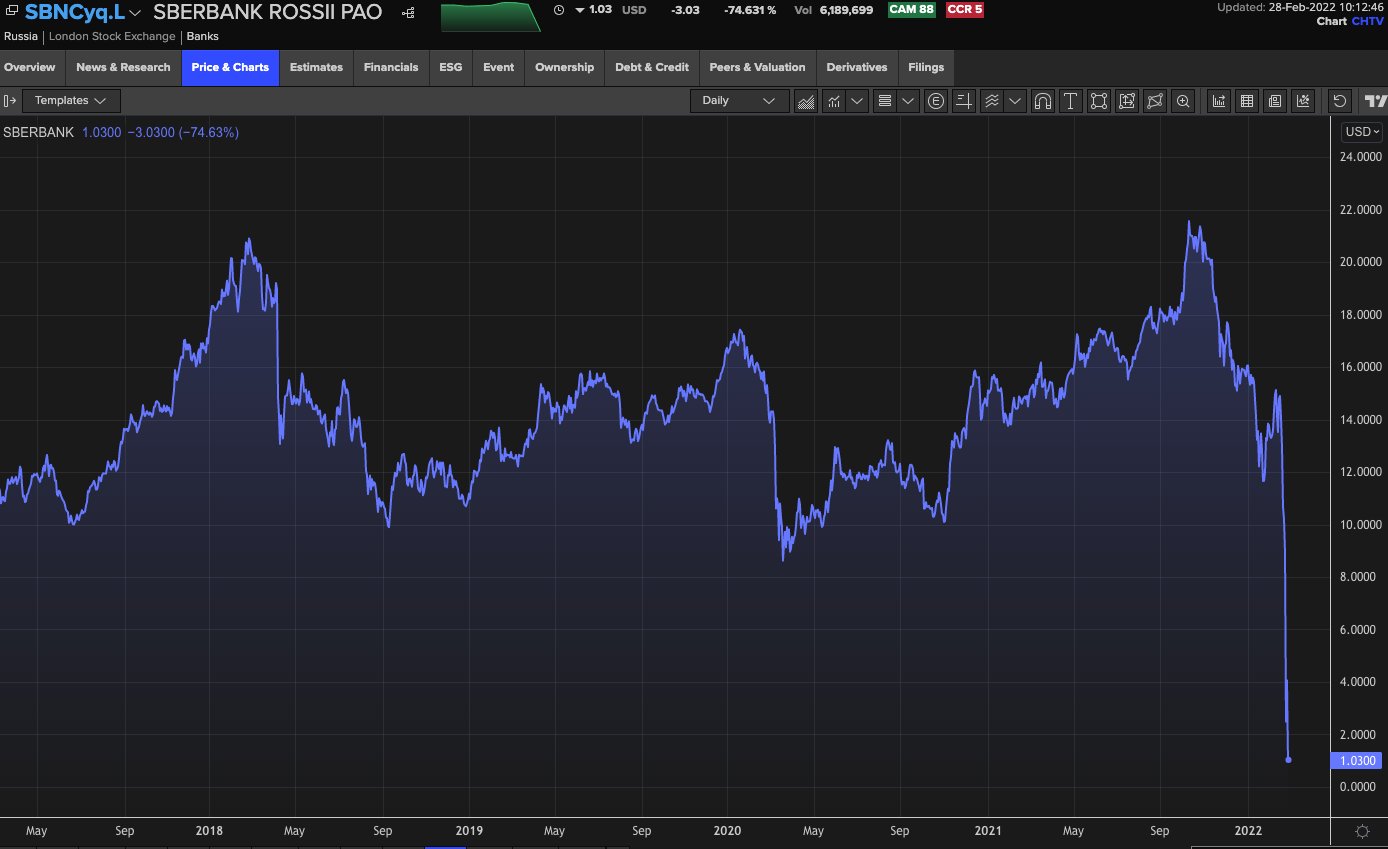Select the crosshair drawing tool icon
1388x849 pixels.
click(964, 101)
